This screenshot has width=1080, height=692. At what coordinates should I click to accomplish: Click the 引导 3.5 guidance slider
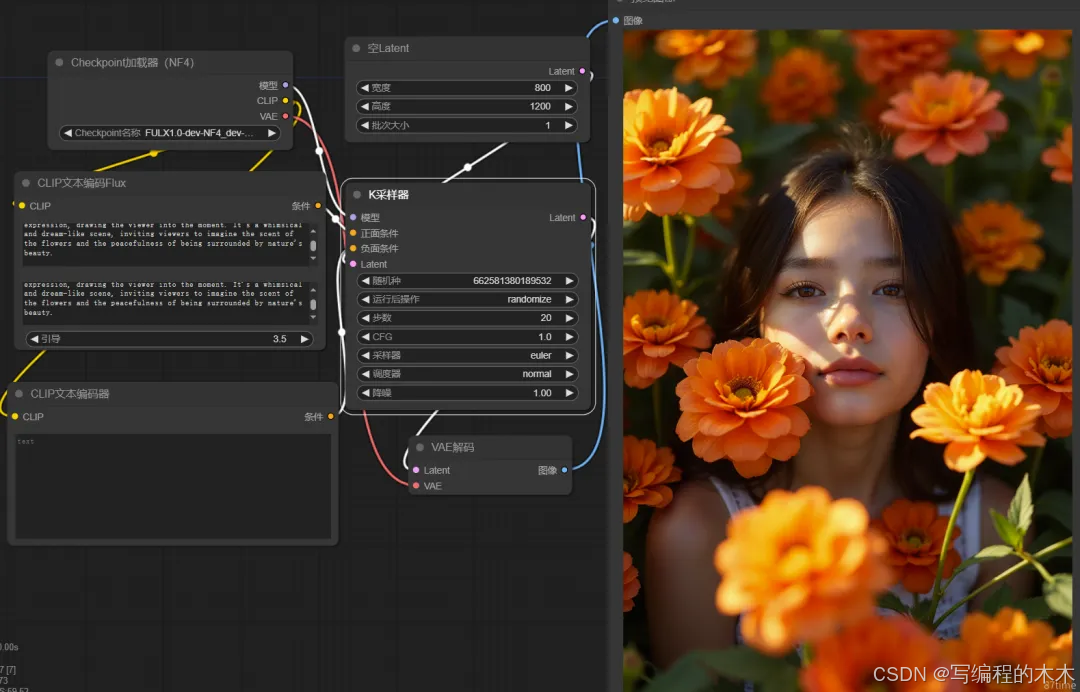click(x=169, y=339)
